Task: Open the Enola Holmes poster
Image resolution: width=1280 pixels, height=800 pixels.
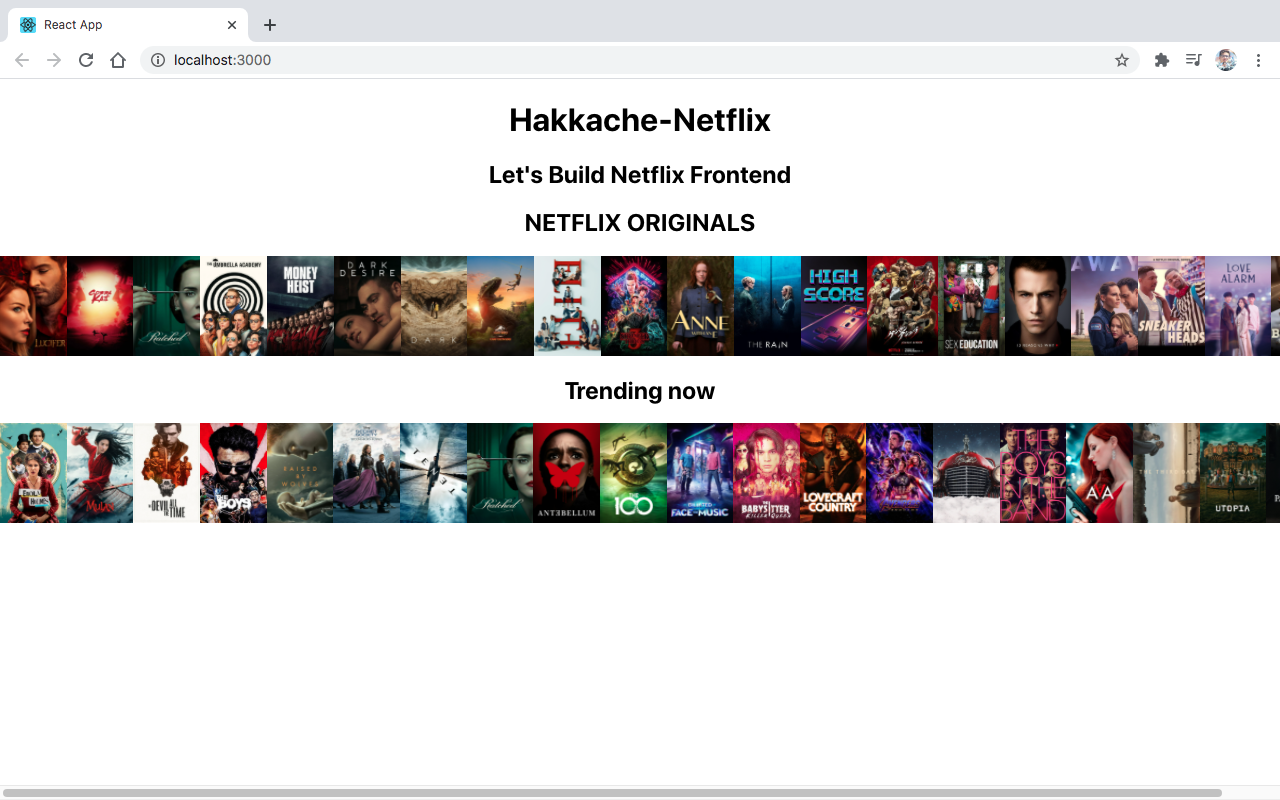Action: pyautogui.click(x=33, y=473)
